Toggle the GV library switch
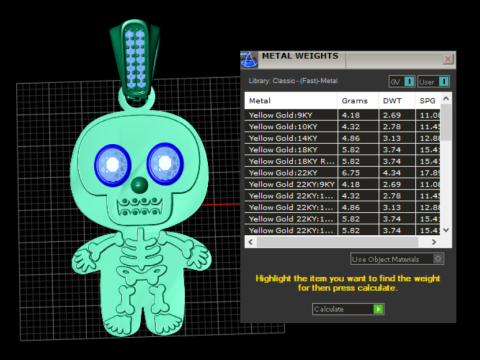The height and width of the screenshot is (360, 480). pos(402,82)
